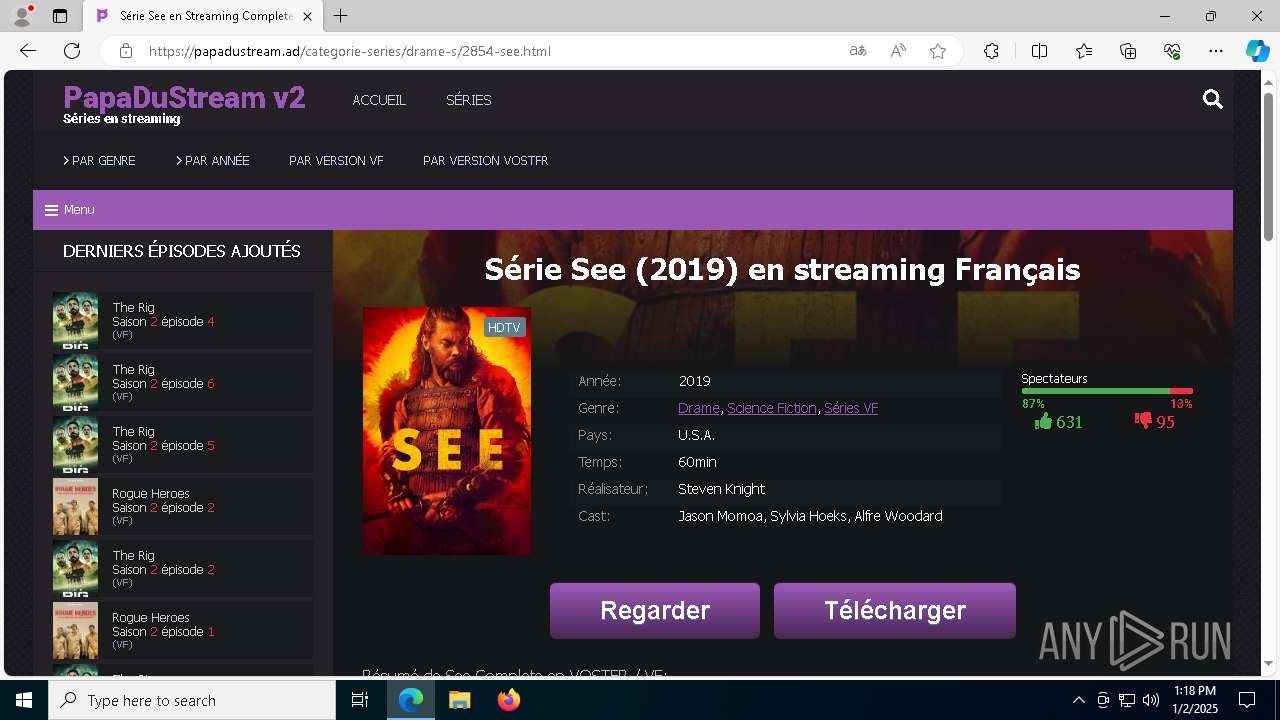Image resolution: width=1280 pixels, height=720 pixels.
Task: Click the Windows search box
Action: (x=192, y=700)
